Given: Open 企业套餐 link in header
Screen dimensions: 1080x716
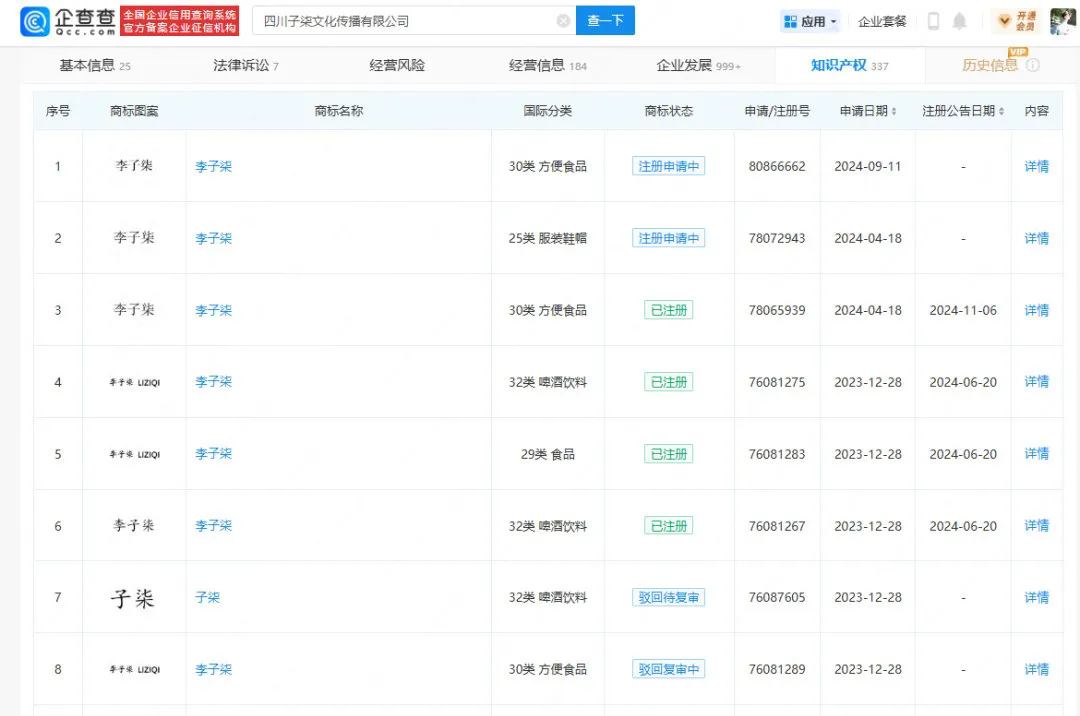Looking at the screenshot, I should tap(882, 21).
